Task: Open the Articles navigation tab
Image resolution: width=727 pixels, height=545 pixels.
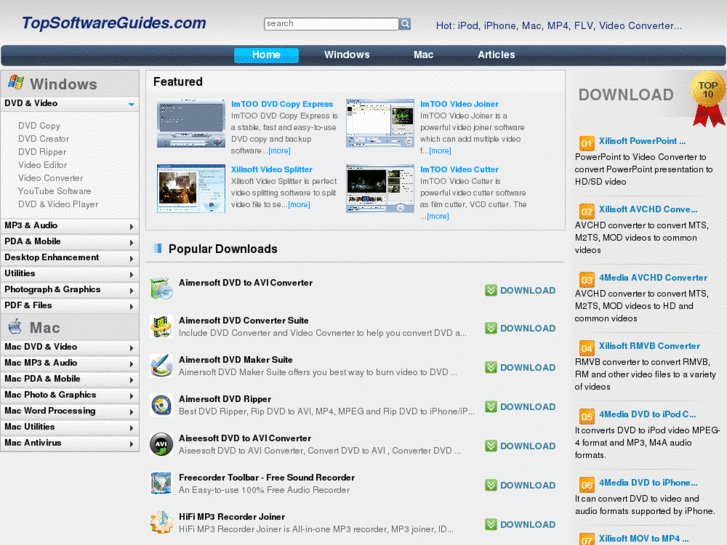Action: 496,55
